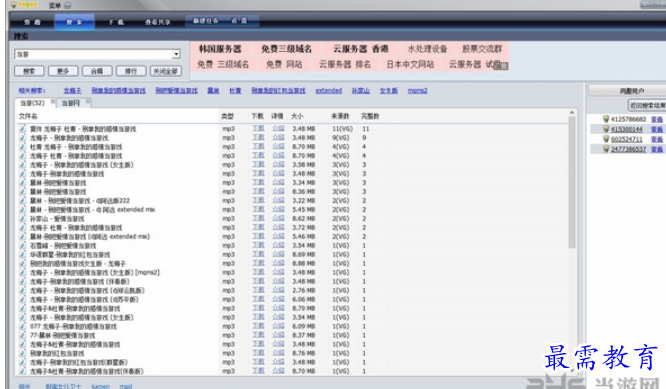Click bulb icon beside user 2477386537
Image resolution: width=666 pixels, height=389 pixels.
pyautogui.click(x=606, y=149)
